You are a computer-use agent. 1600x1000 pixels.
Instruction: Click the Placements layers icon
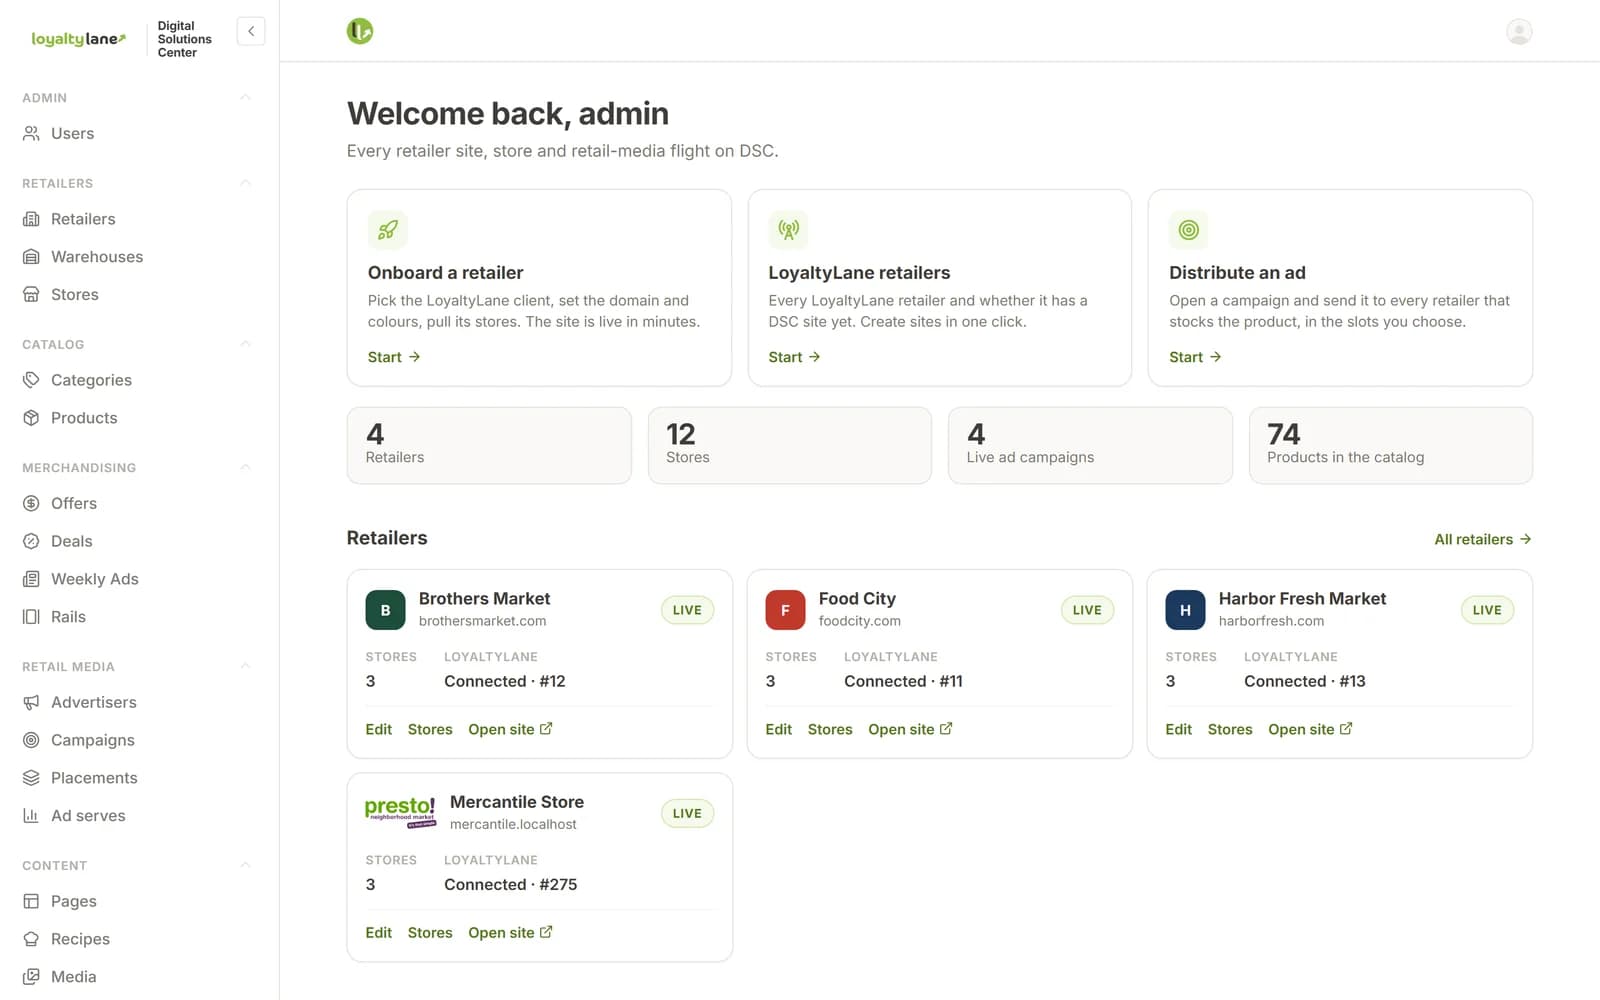(31, 778)
